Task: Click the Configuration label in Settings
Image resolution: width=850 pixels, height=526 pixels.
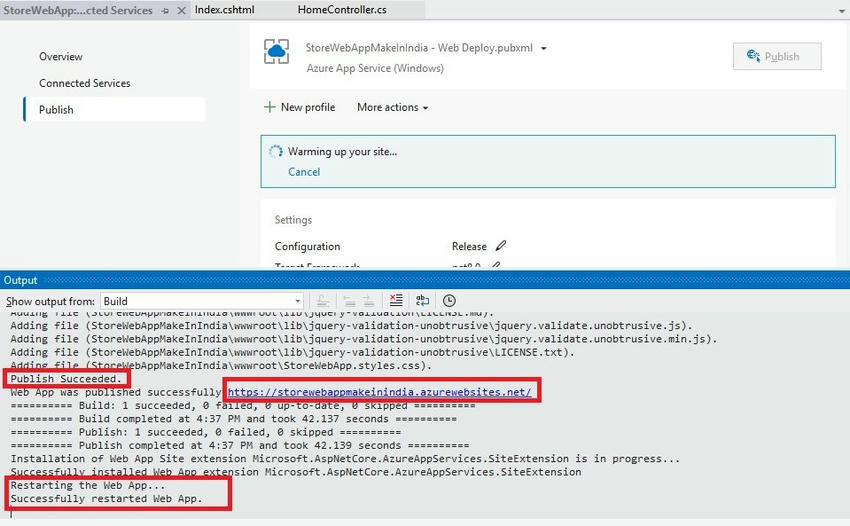Action: [307, 246]
